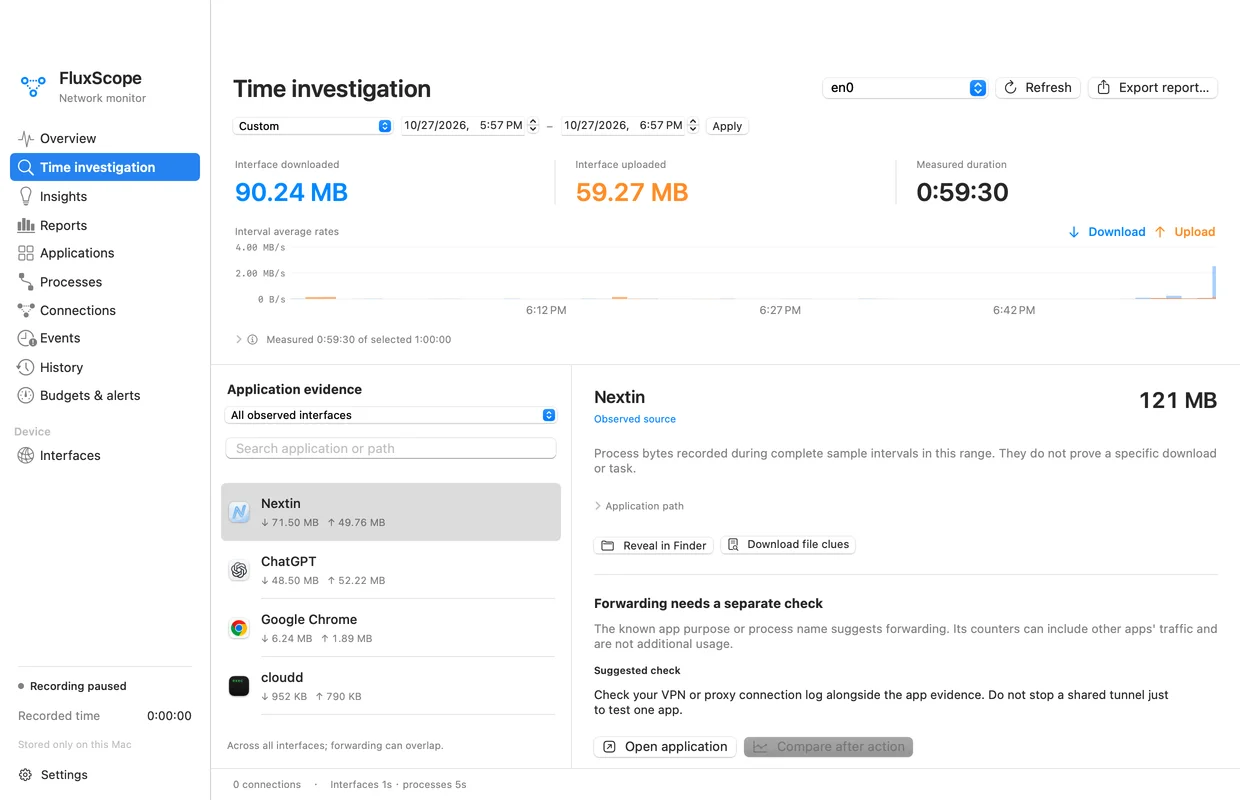The image size is (1240, 800).
Task: Select the cloudd application row
Action: point(391,686)
